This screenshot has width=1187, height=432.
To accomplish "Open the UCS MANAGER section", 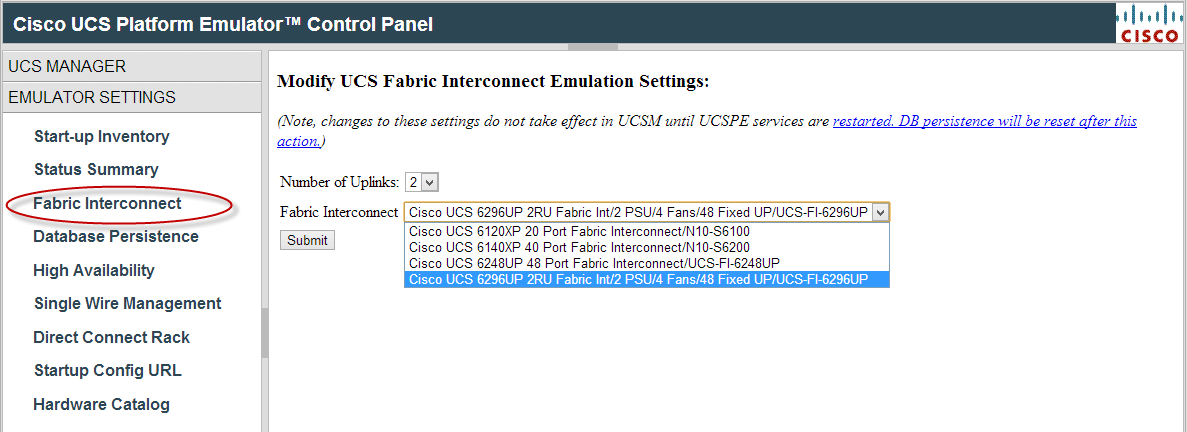I will (x=68, y=67).
